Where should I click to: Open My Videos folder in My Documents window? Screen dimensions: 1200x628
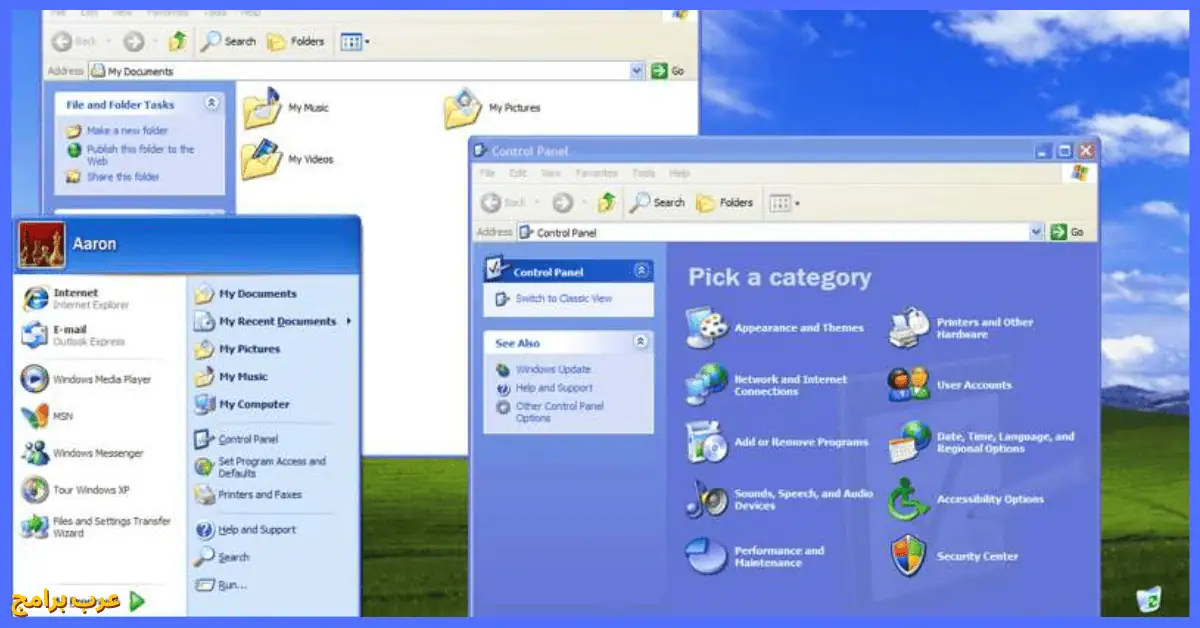coord(262,159)
